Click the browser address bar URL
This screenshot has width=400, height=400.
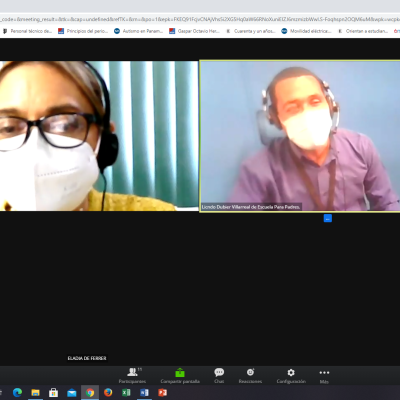200,19
